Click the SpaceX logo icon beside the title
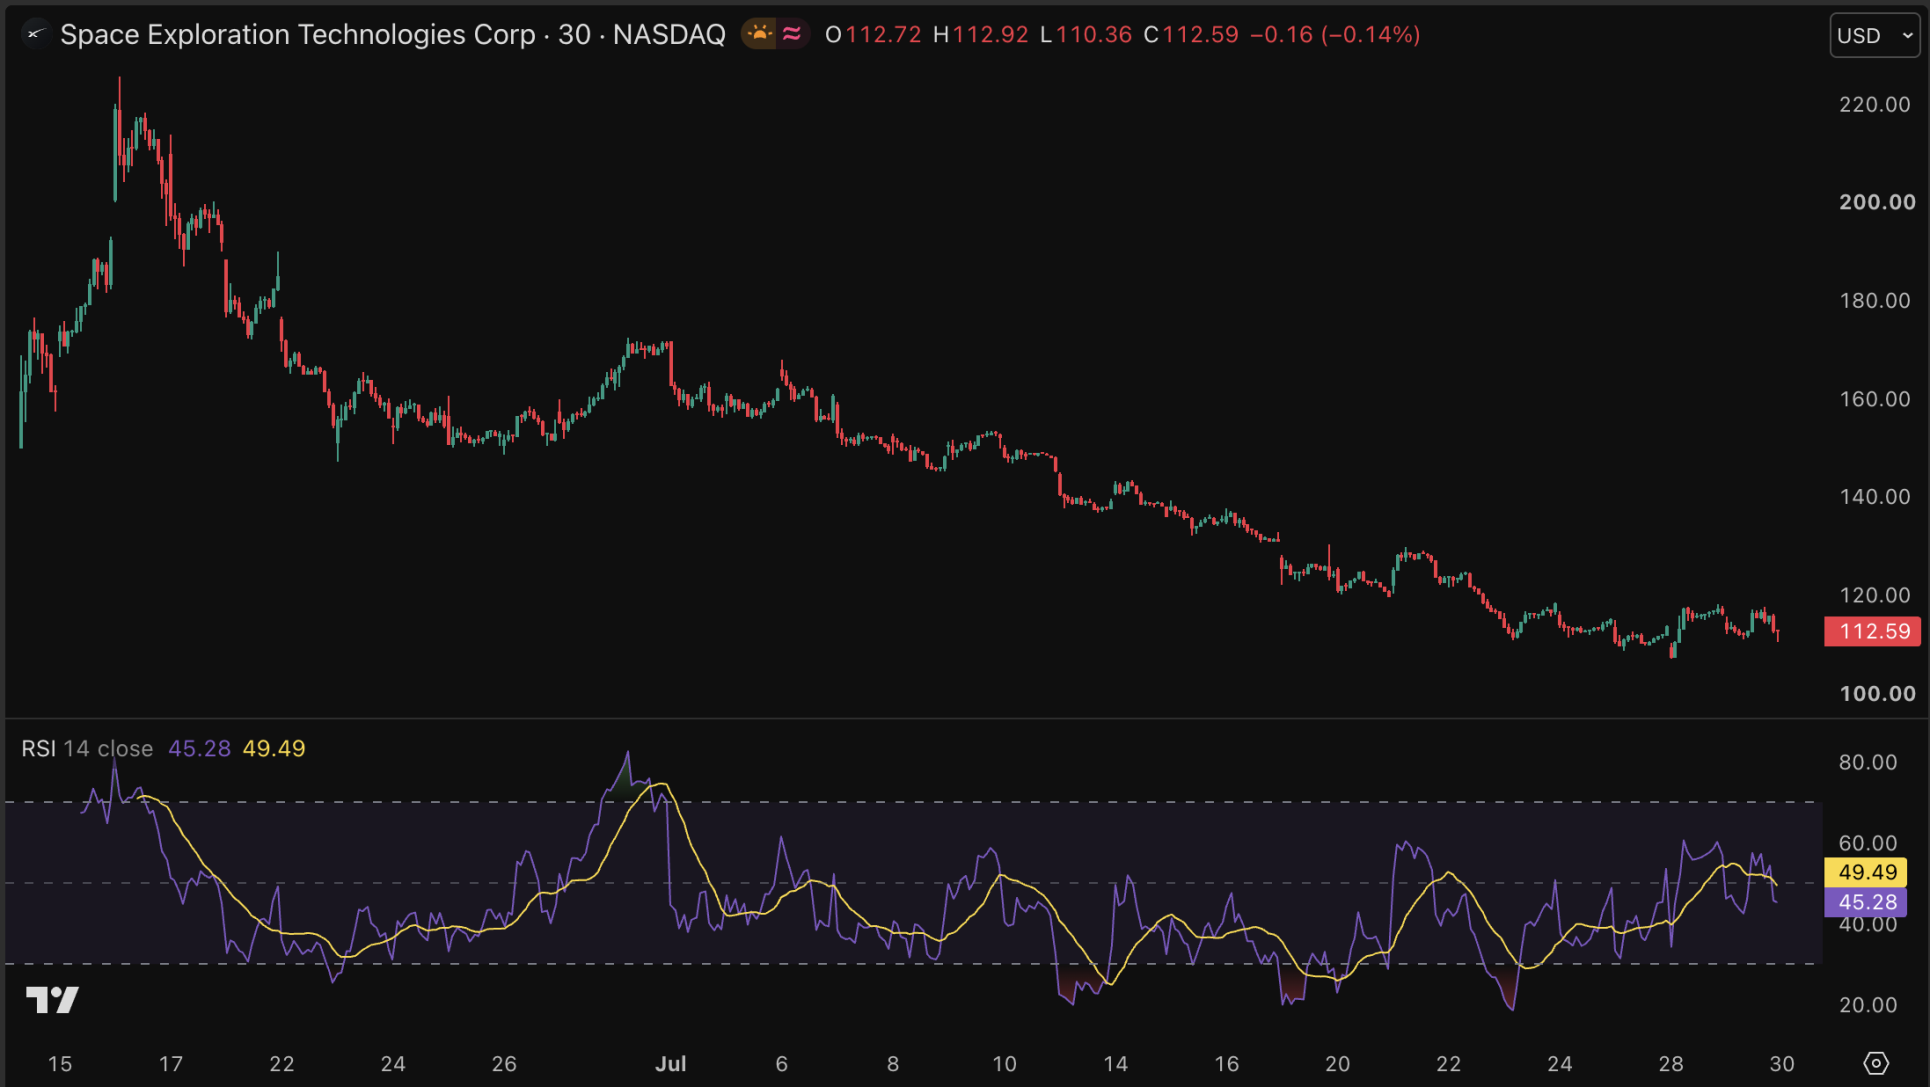The width and height of the screenshot is (1930, 1087). [x=36, y=35]
